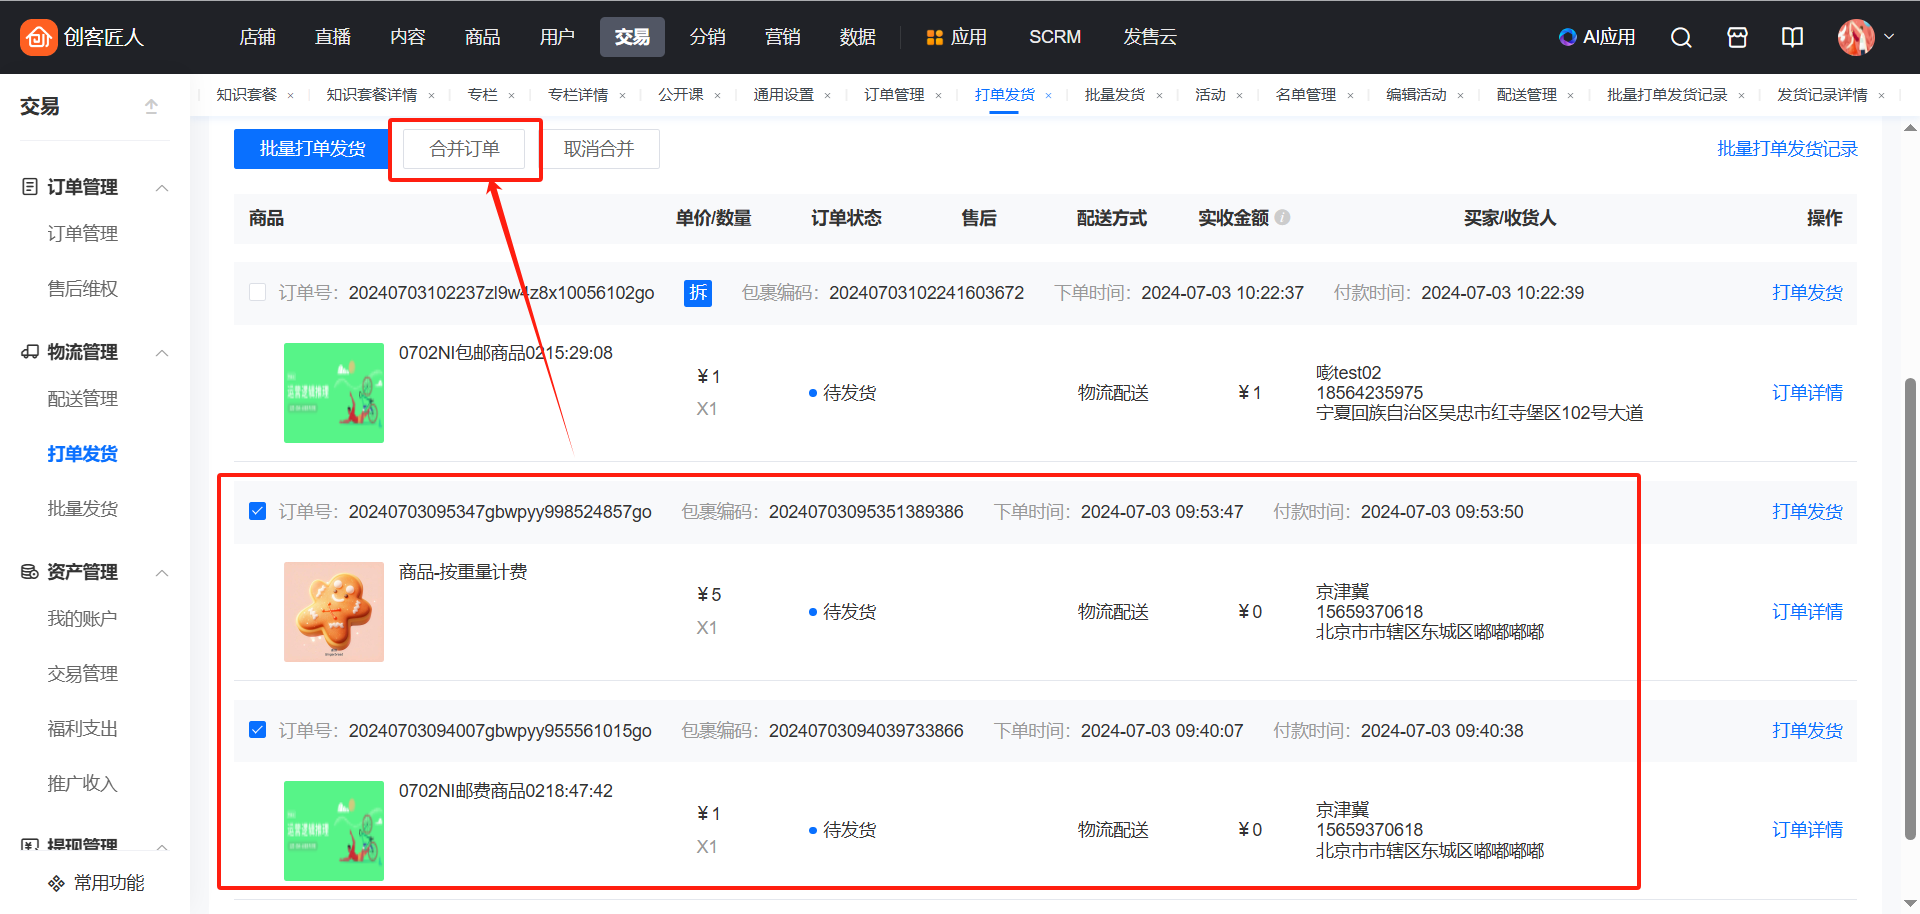Uncheck the order ending 998524857go
The height and width of the screenshot is (914, 1920).
258,511
